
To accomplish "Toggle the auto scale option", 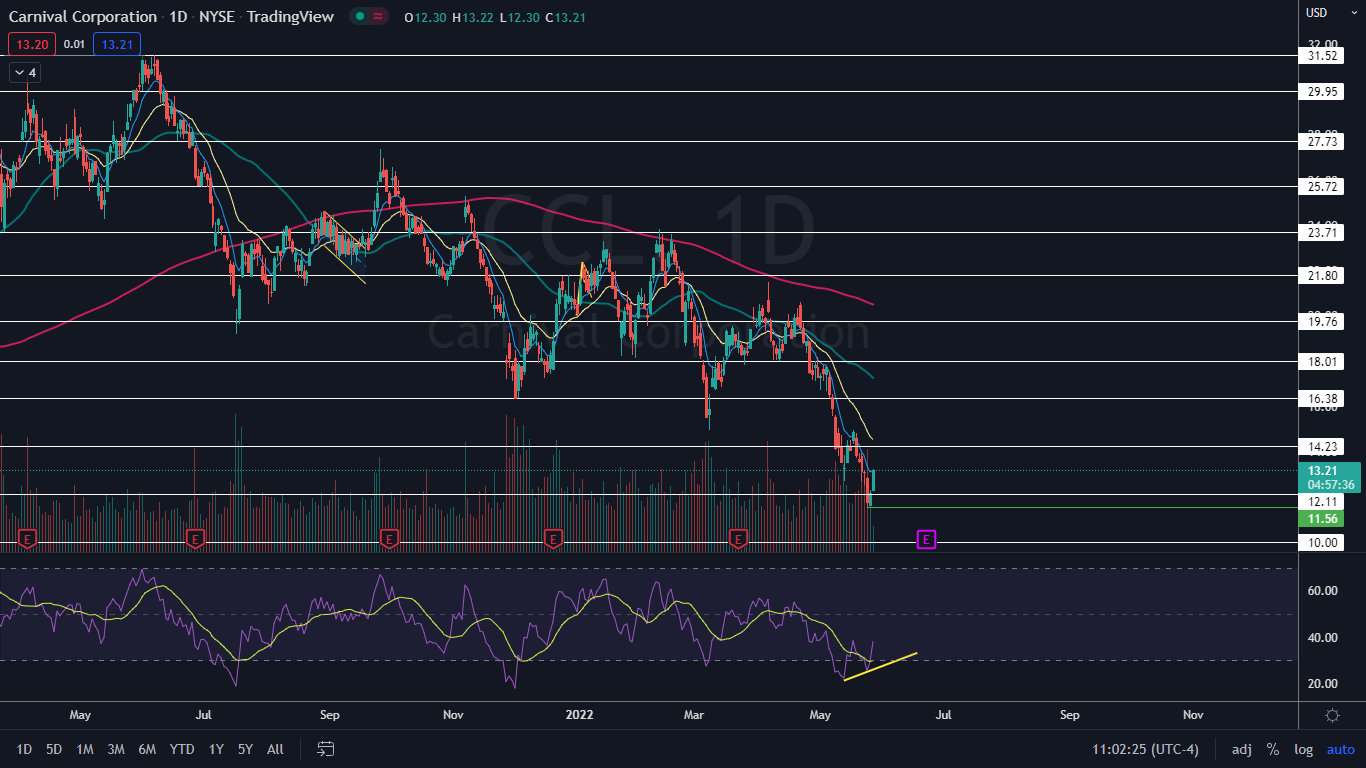I will (1340, 749).
